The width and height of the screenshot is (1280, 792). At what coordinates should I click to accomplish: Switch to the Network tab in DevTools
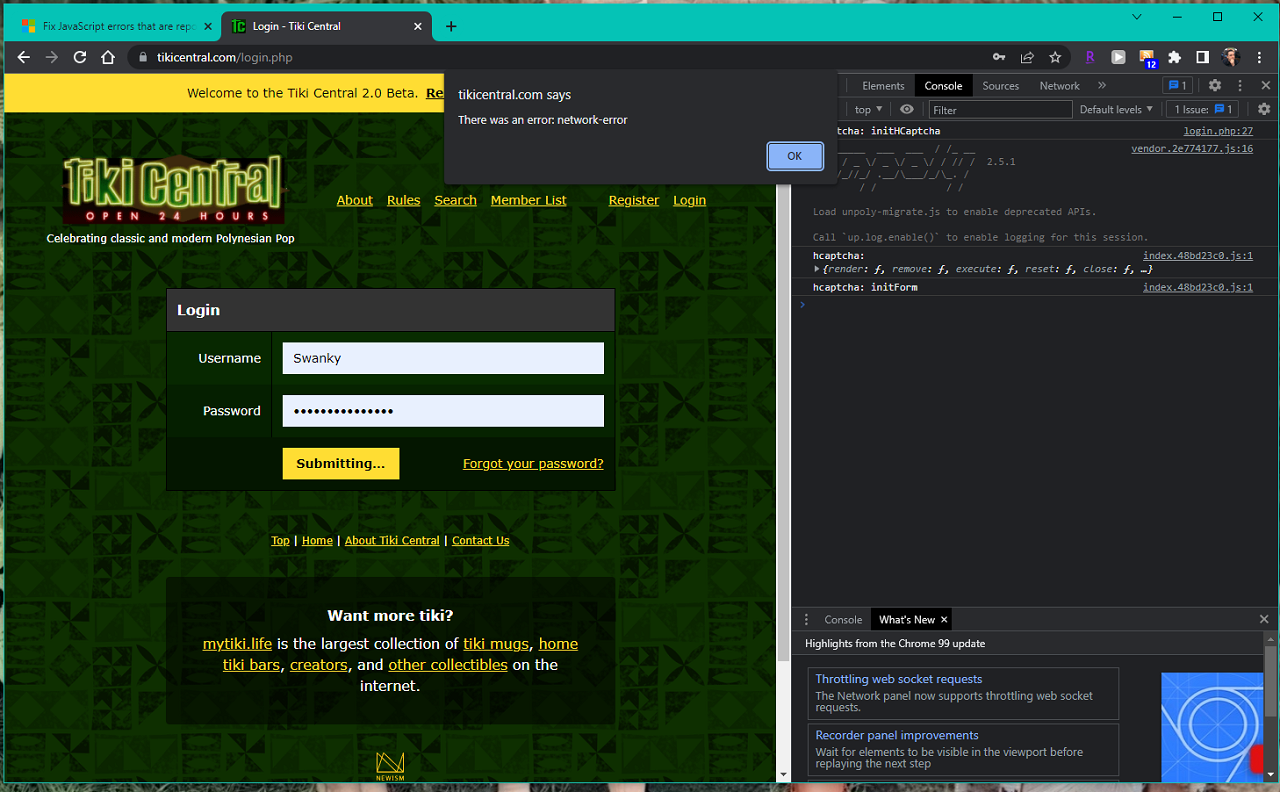click(x=1059, y=86)
